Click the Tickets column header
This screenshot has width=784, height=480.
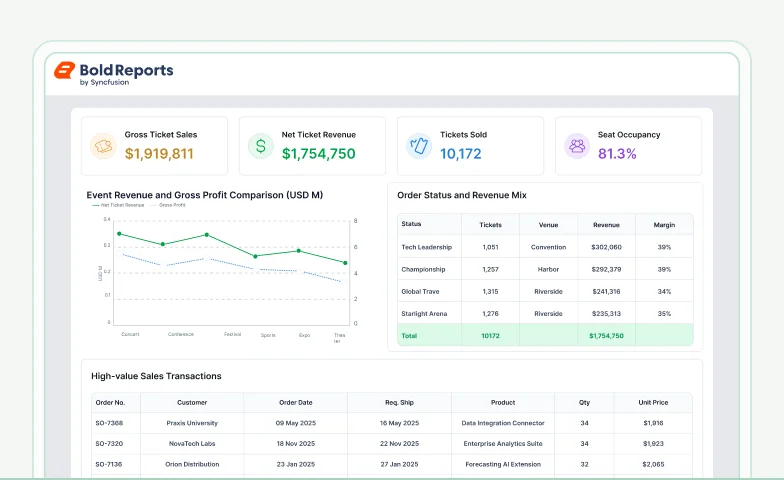tap(490, 225)
